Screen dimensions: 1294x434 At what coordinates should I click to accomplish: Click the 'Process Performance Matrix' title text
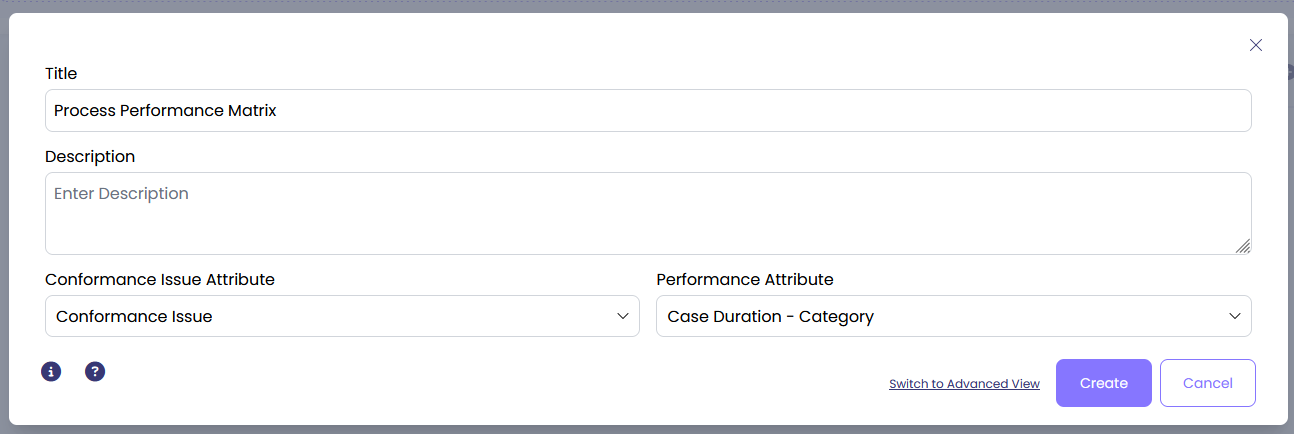click(165, 111)
